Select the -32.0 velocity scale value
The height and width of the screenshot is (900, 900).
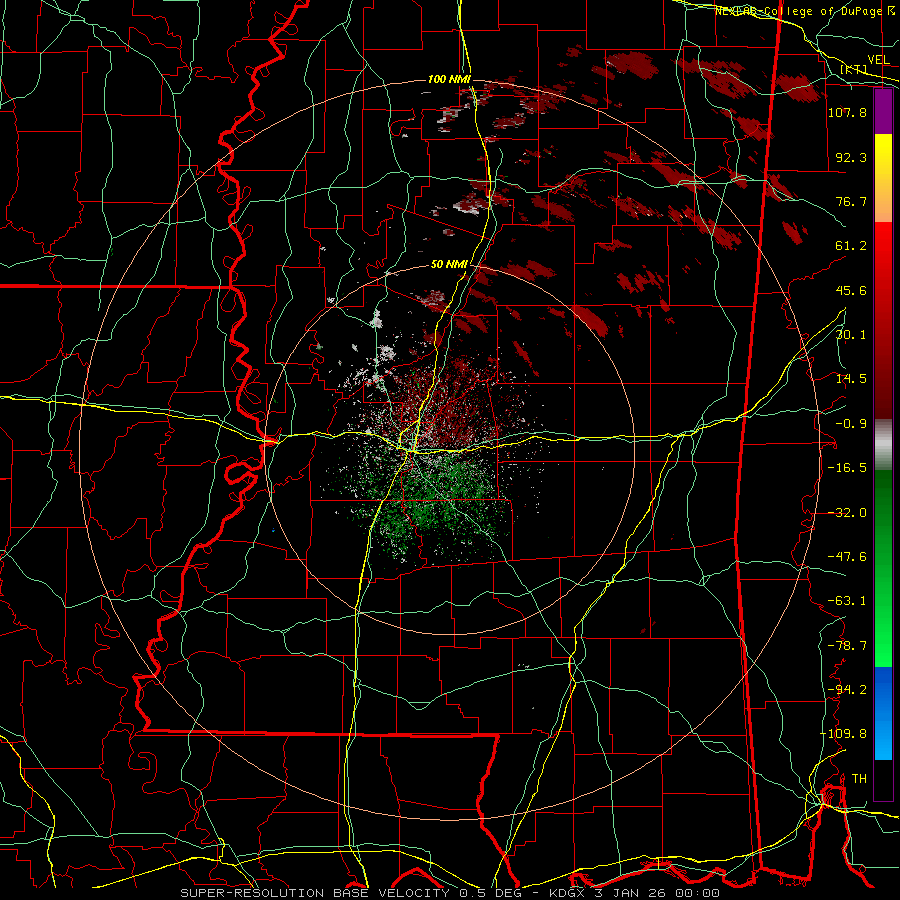pos(847,513)
